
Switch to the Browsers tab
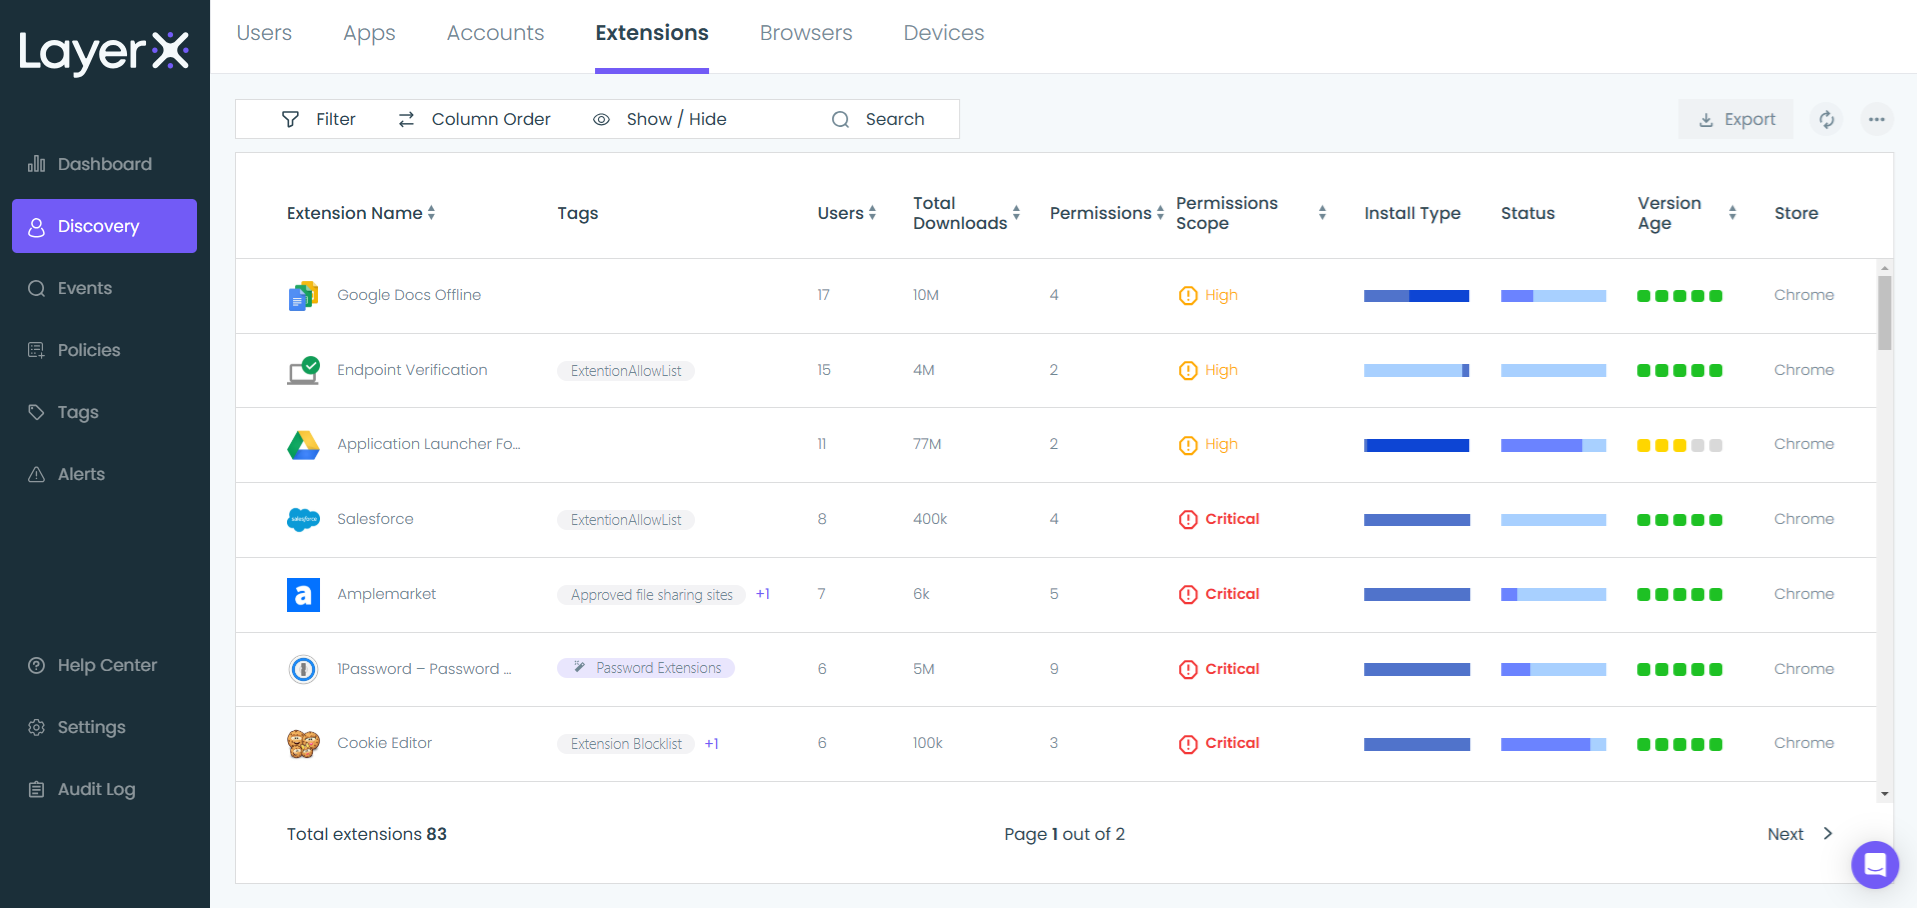pyautogui.click(x=806, y=33)
